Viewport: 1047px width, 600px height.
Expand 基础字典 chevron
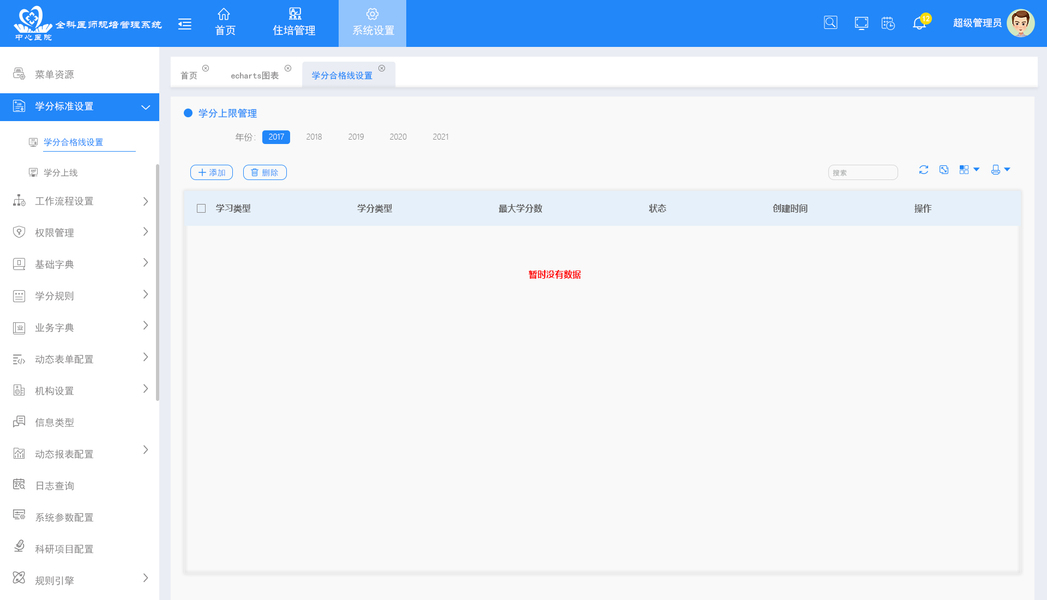(x=146, y=263)
